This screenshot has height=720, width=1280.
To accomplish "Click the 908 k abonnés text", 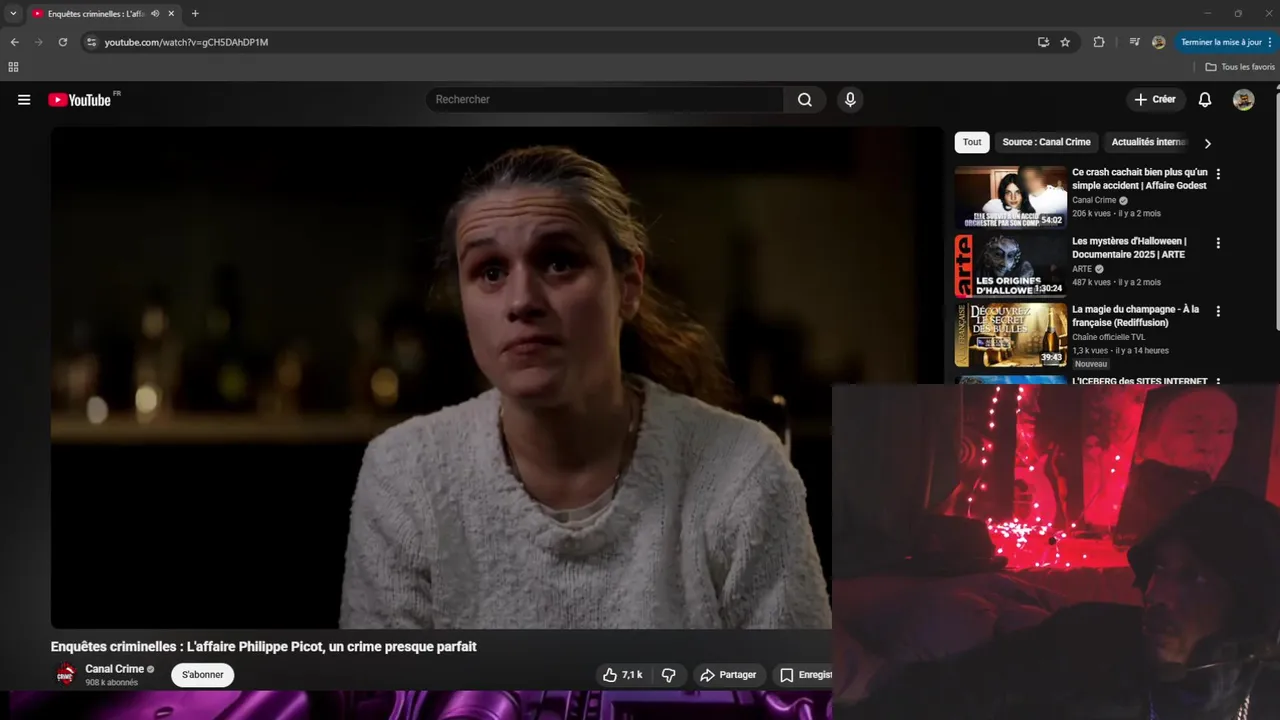I will pyautogui.click(x=111, y=683).
